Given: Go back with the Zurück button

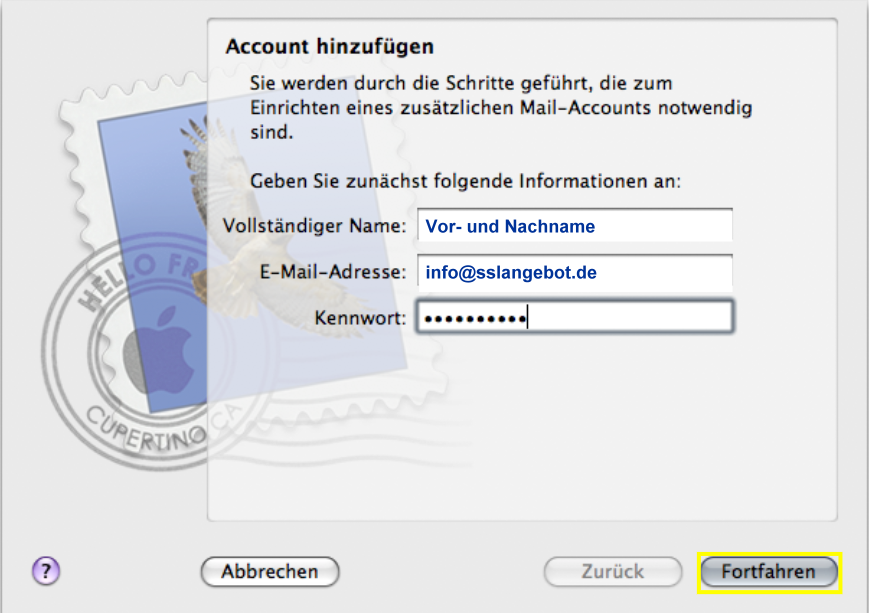Looking at the screenshot, I should tap(613, 571).
